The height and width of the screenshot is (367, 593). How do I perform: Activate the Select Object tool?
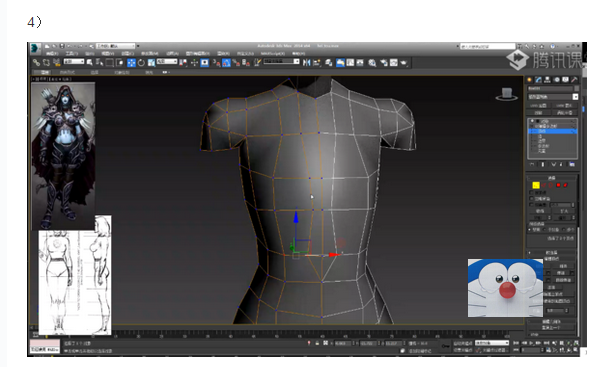click(x=90, y=62)
